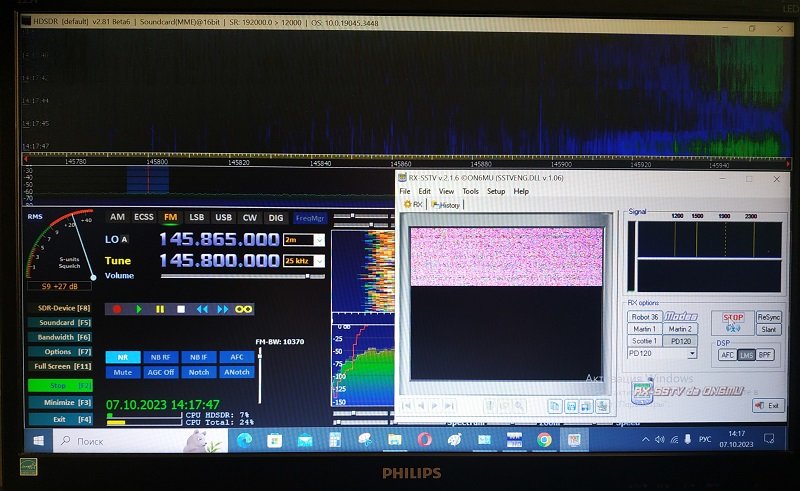
Task: Click the FM-BW vertical bandwidth slider
Action: click(260, 375)
